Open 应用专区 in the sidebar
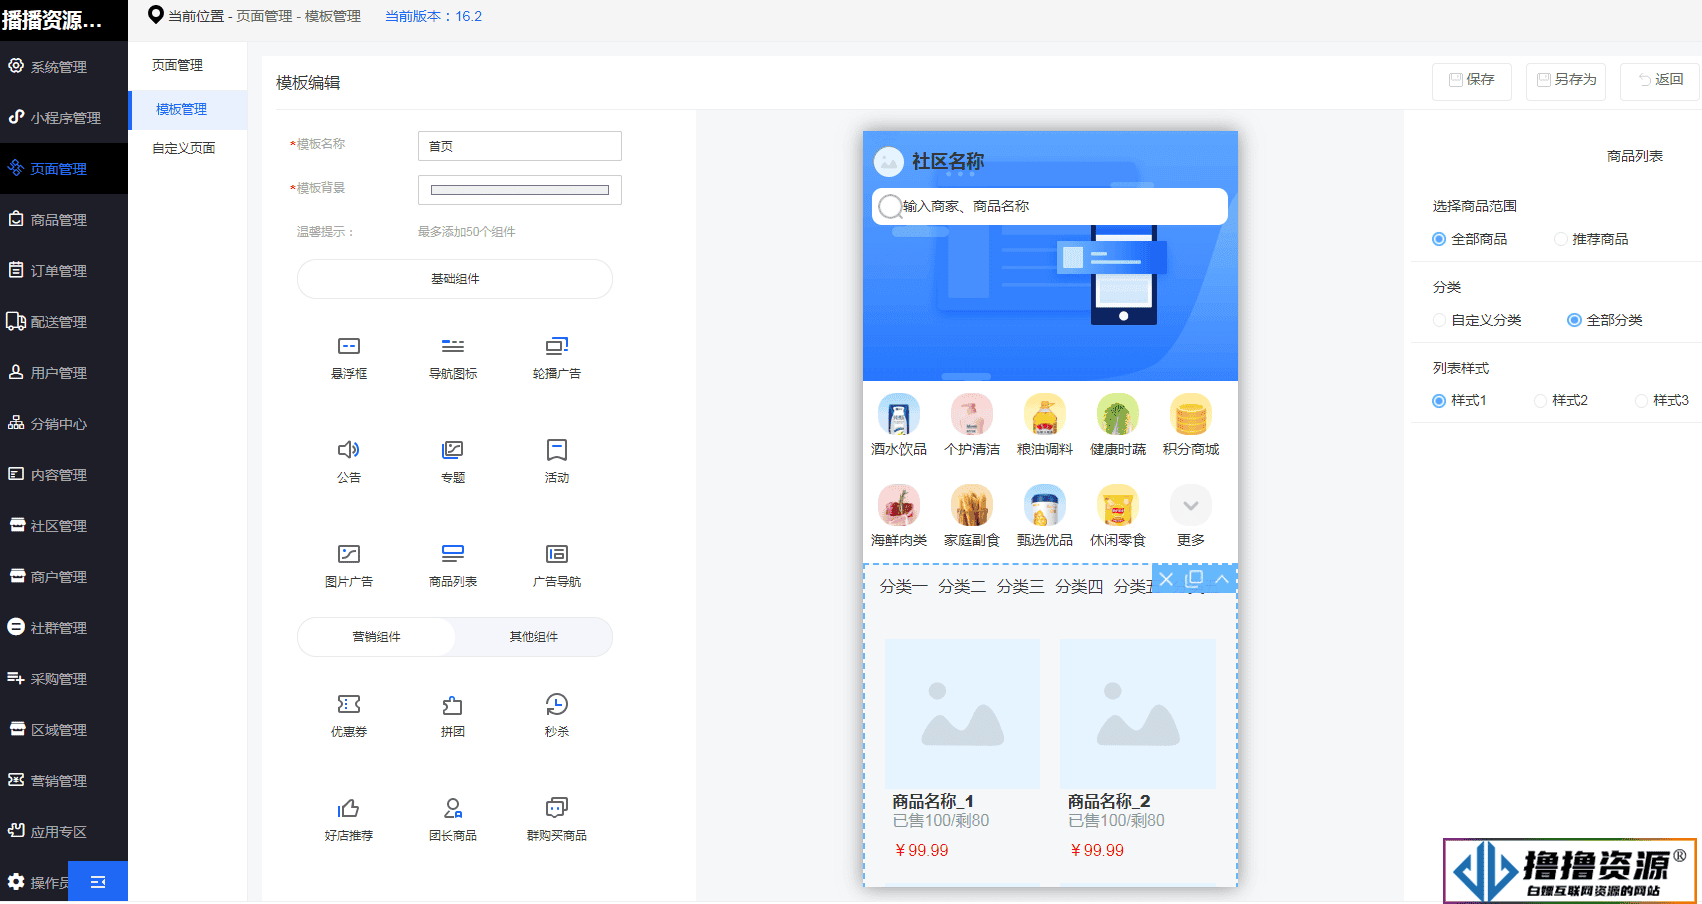 (64, 832)
